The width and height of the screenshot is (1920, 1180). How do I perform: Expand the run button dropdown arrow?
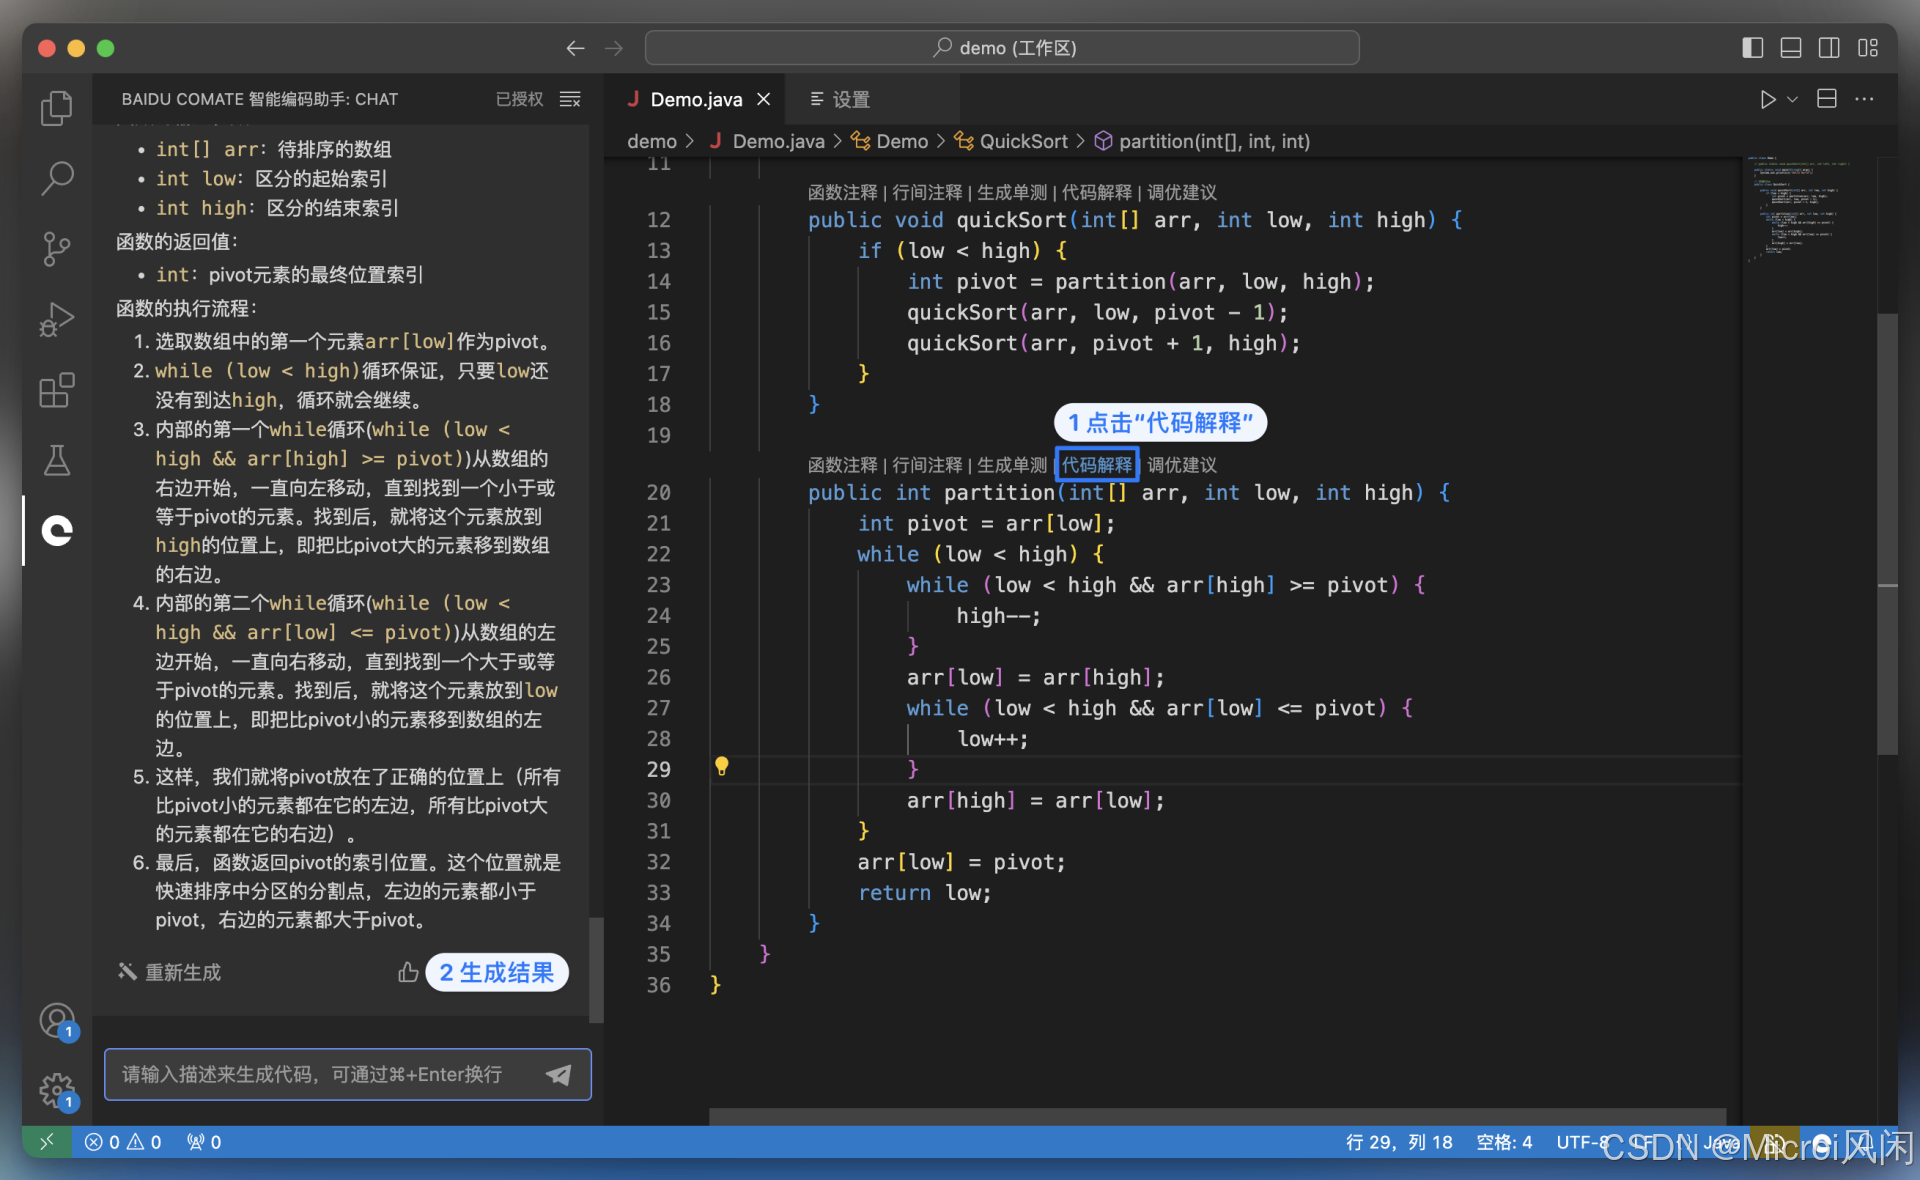[1793, 99]
